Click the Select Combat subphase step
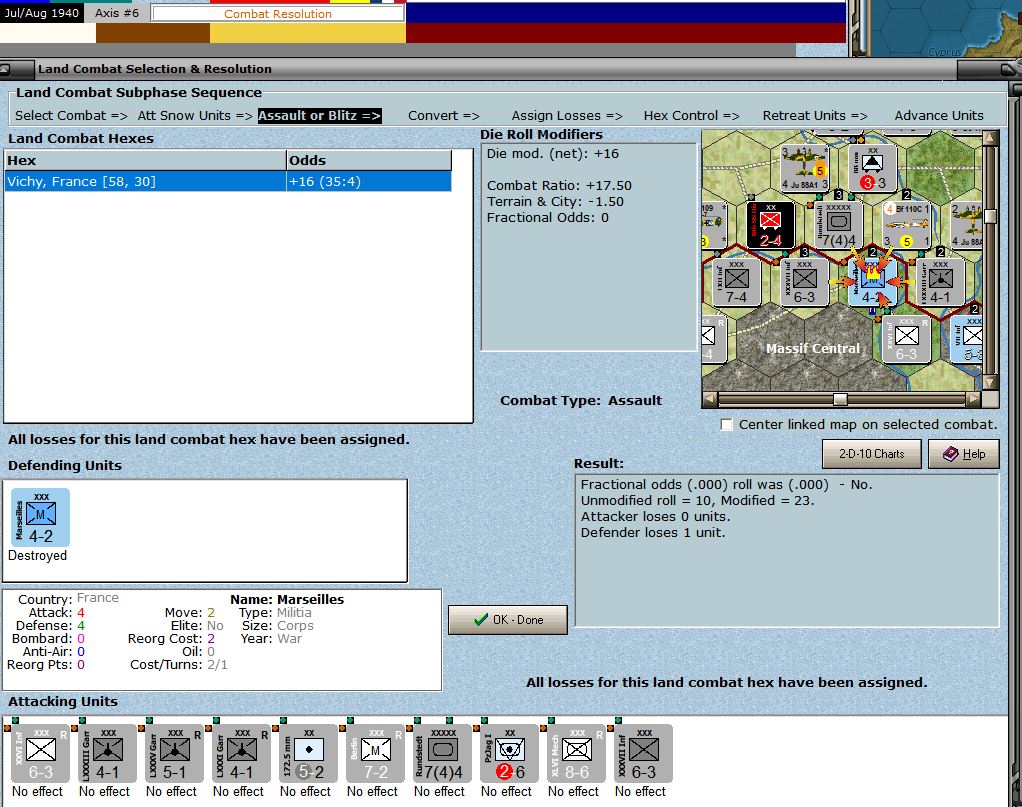Screen dimensions: 1022x807 click(x=72, y=115)
